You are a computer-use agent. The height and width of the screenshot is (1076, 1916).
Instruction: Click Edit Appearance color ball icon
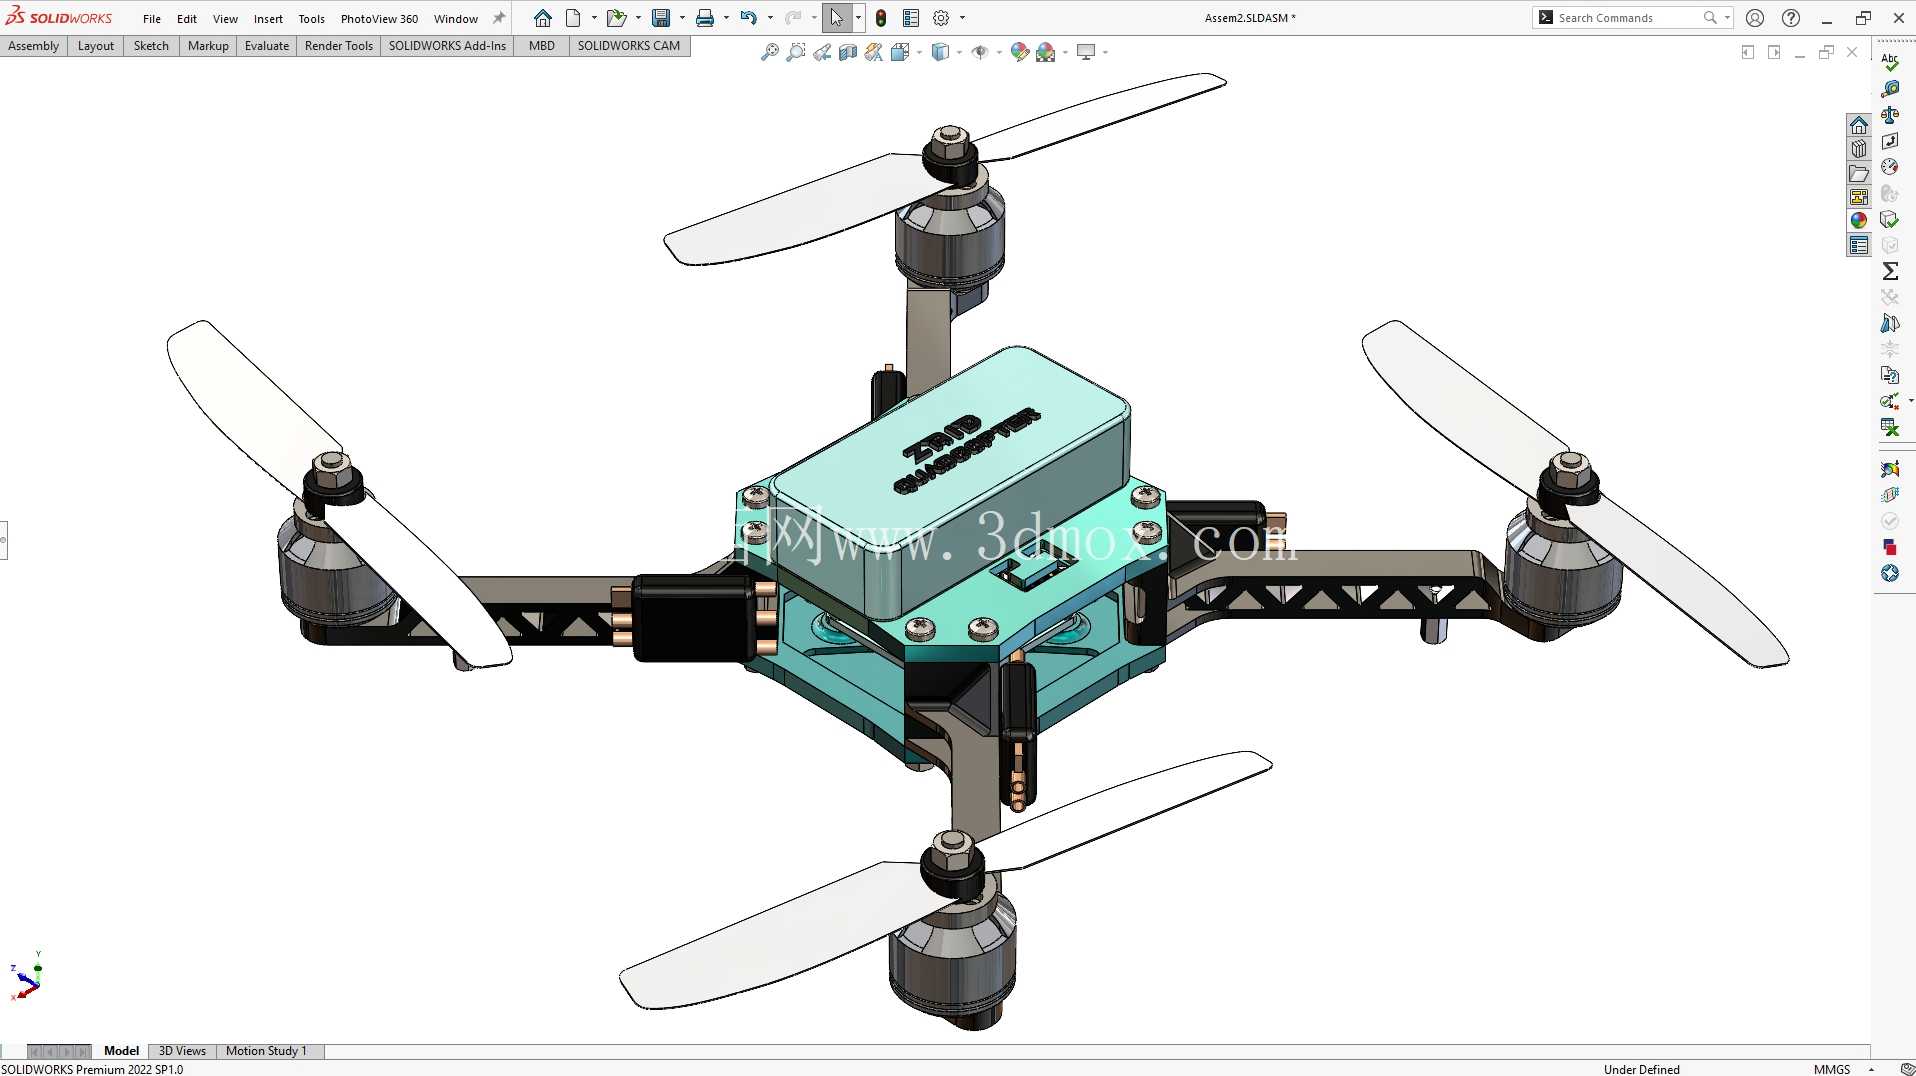coord(1020,52)
